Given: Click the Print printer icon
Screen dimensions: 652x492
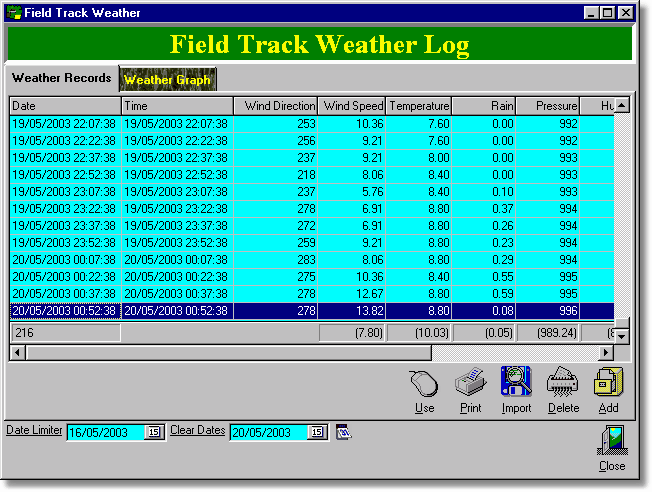Looking at the screenshot, I should coord(471,382).
